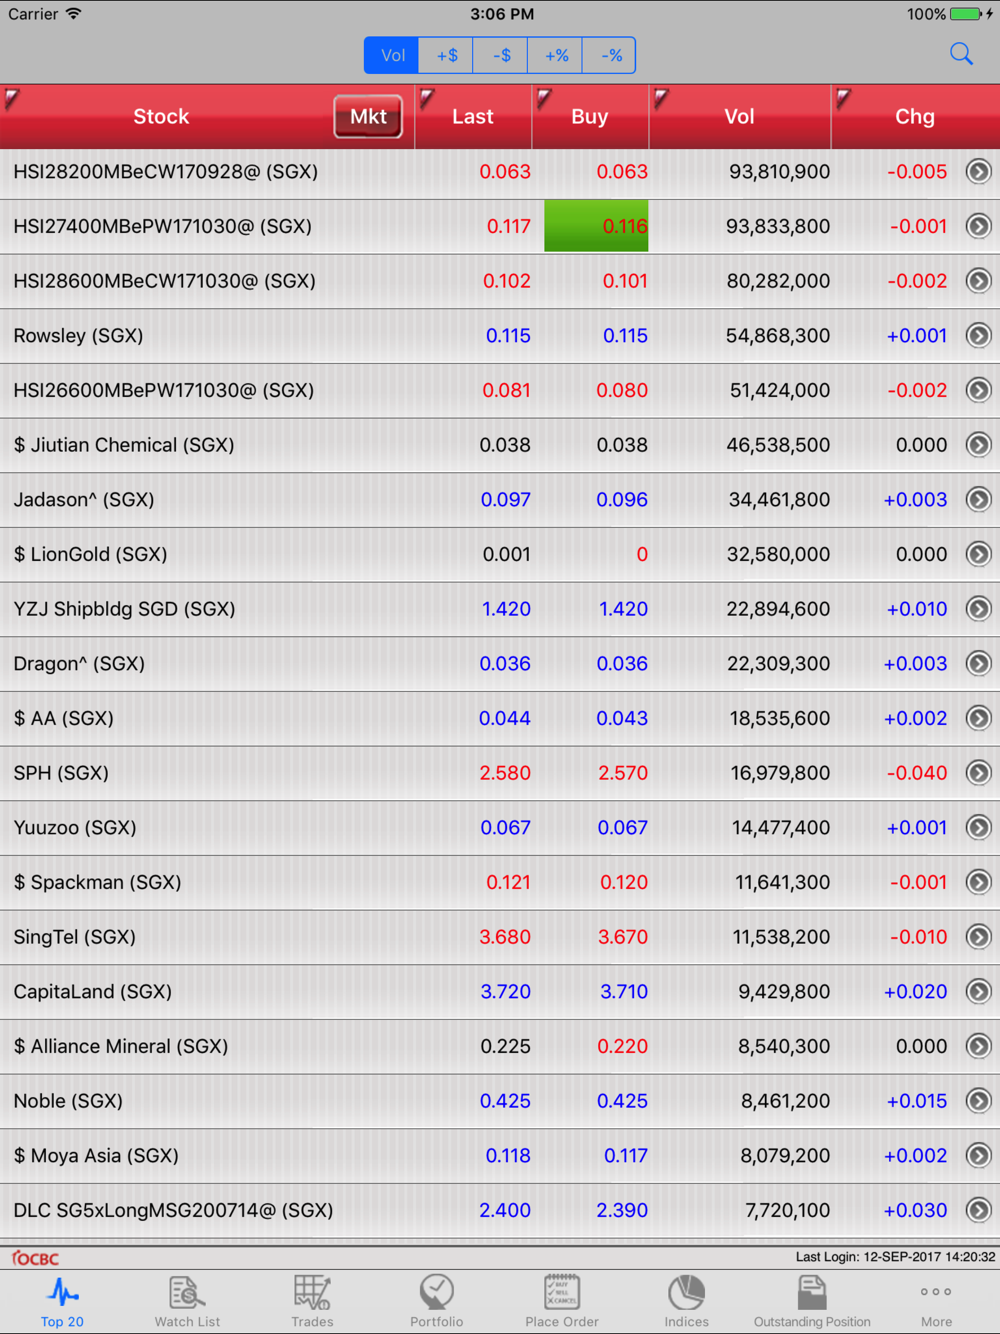Screen dimensions: 1000x1334
Task: Open details arrow for Yuuzoo row
Action: coord(978,828)
